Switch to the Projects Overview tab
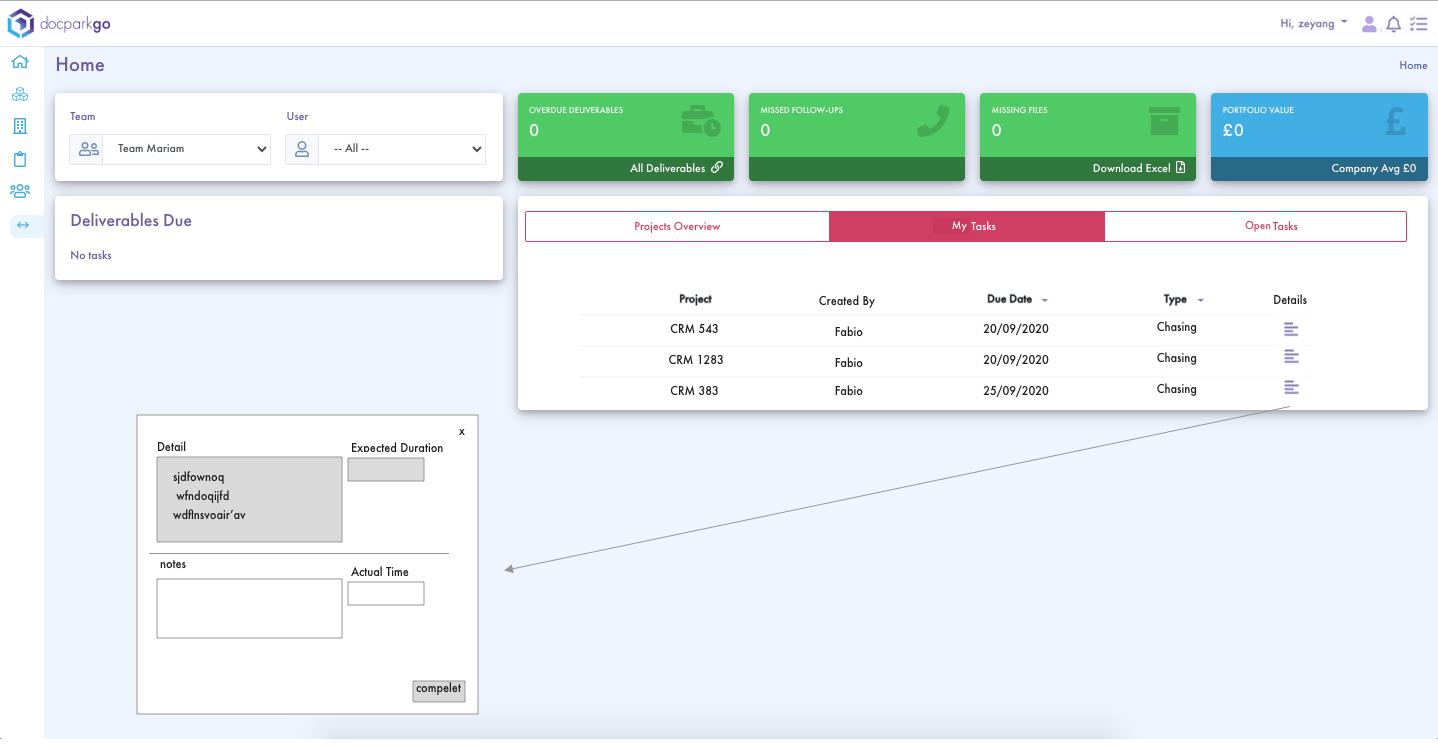The image size is (1438, 746). click(x=677, y=226)
